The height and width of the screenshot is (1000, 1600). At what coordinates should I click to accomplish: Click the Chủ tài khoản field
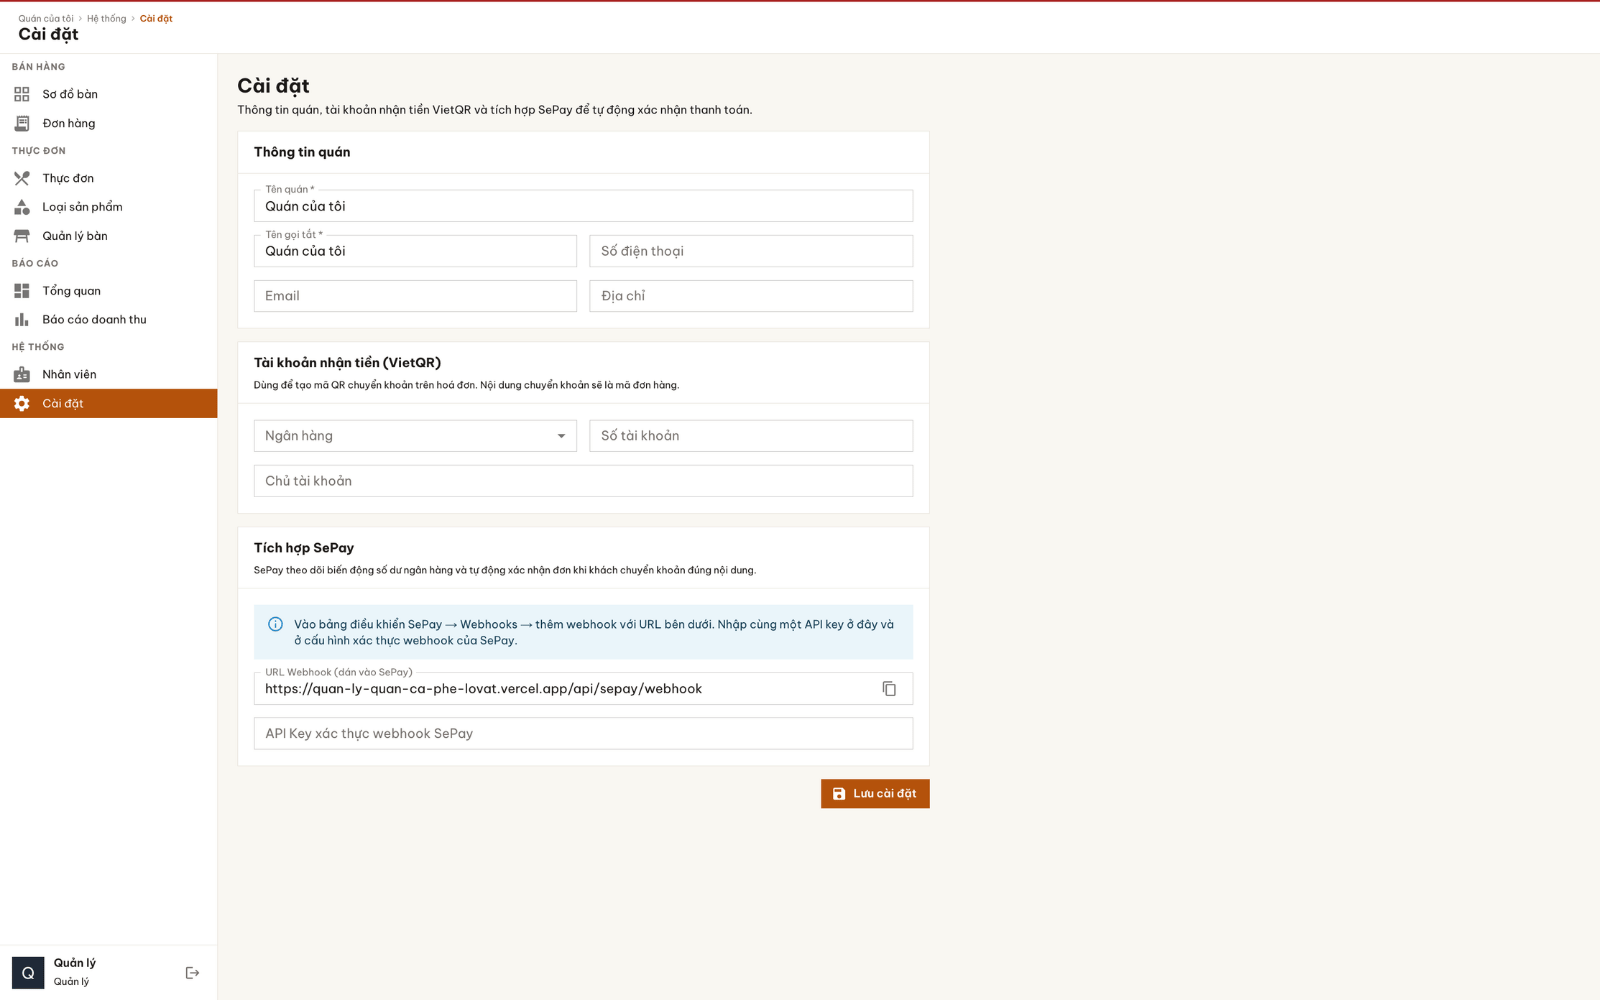583,481
